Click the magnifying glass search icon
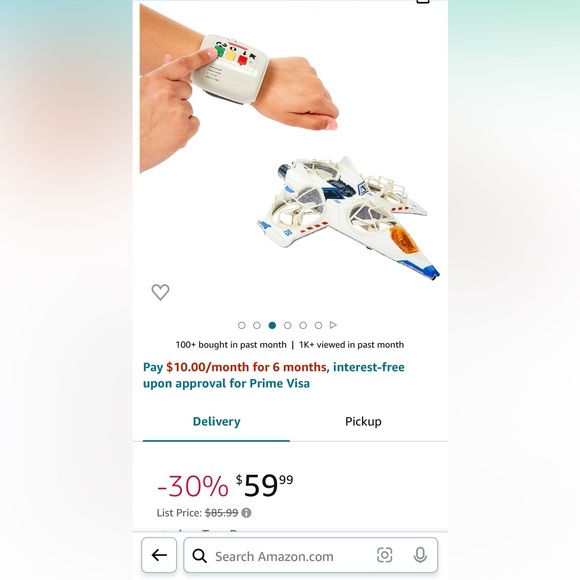The width and height of the screenshot is (580, 580). [x=200, y=556]
